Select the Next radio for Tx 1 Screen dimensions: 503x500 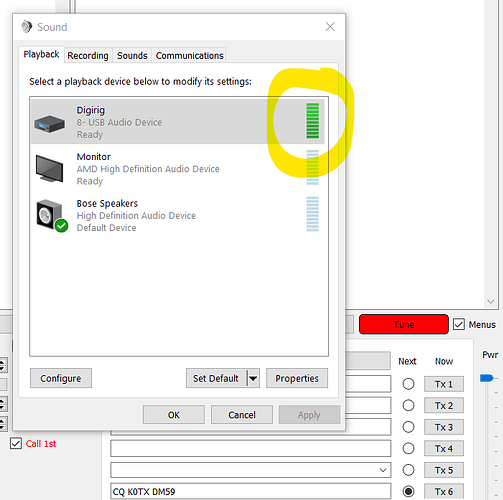click(408, 384)
